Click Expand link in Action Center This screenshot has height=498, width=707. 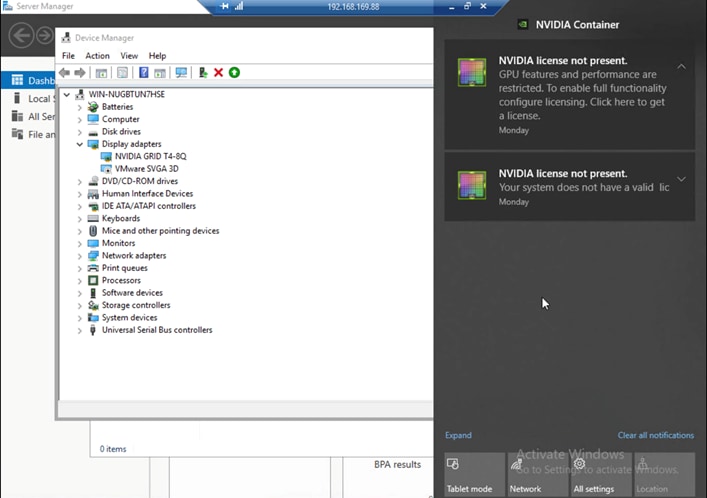pos(458,435)
